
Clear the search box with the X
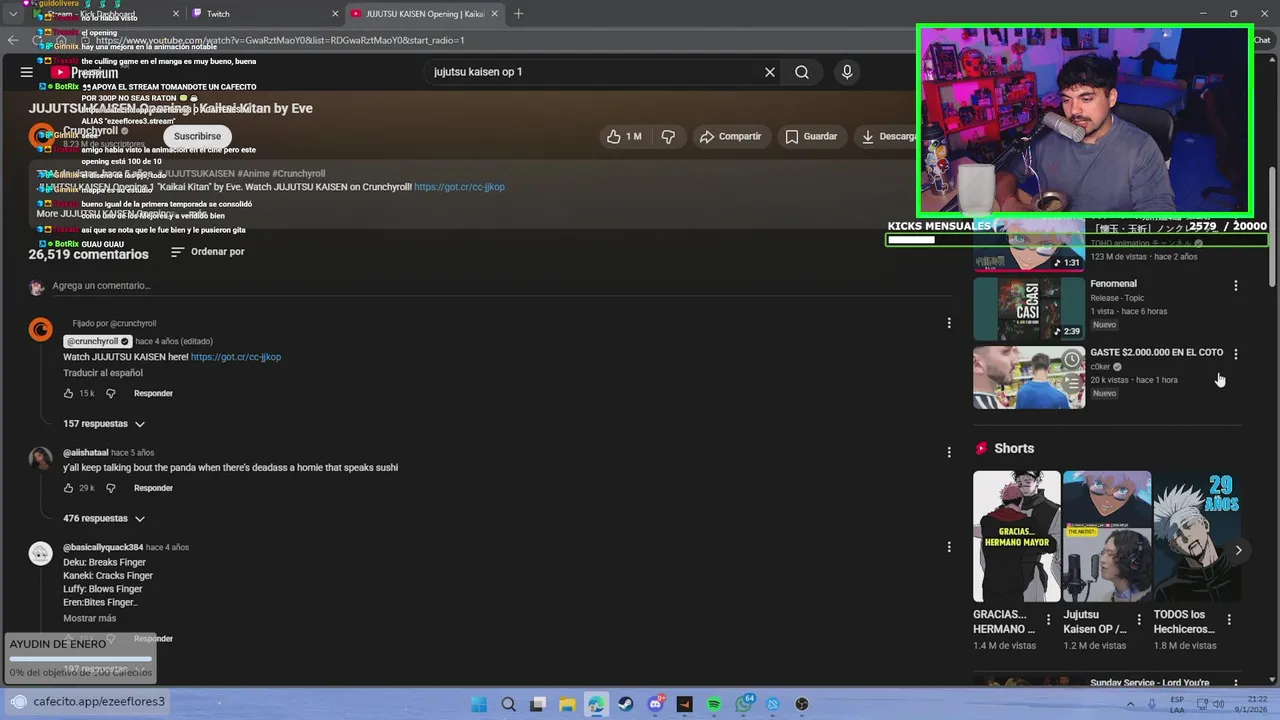click(770, 72)
